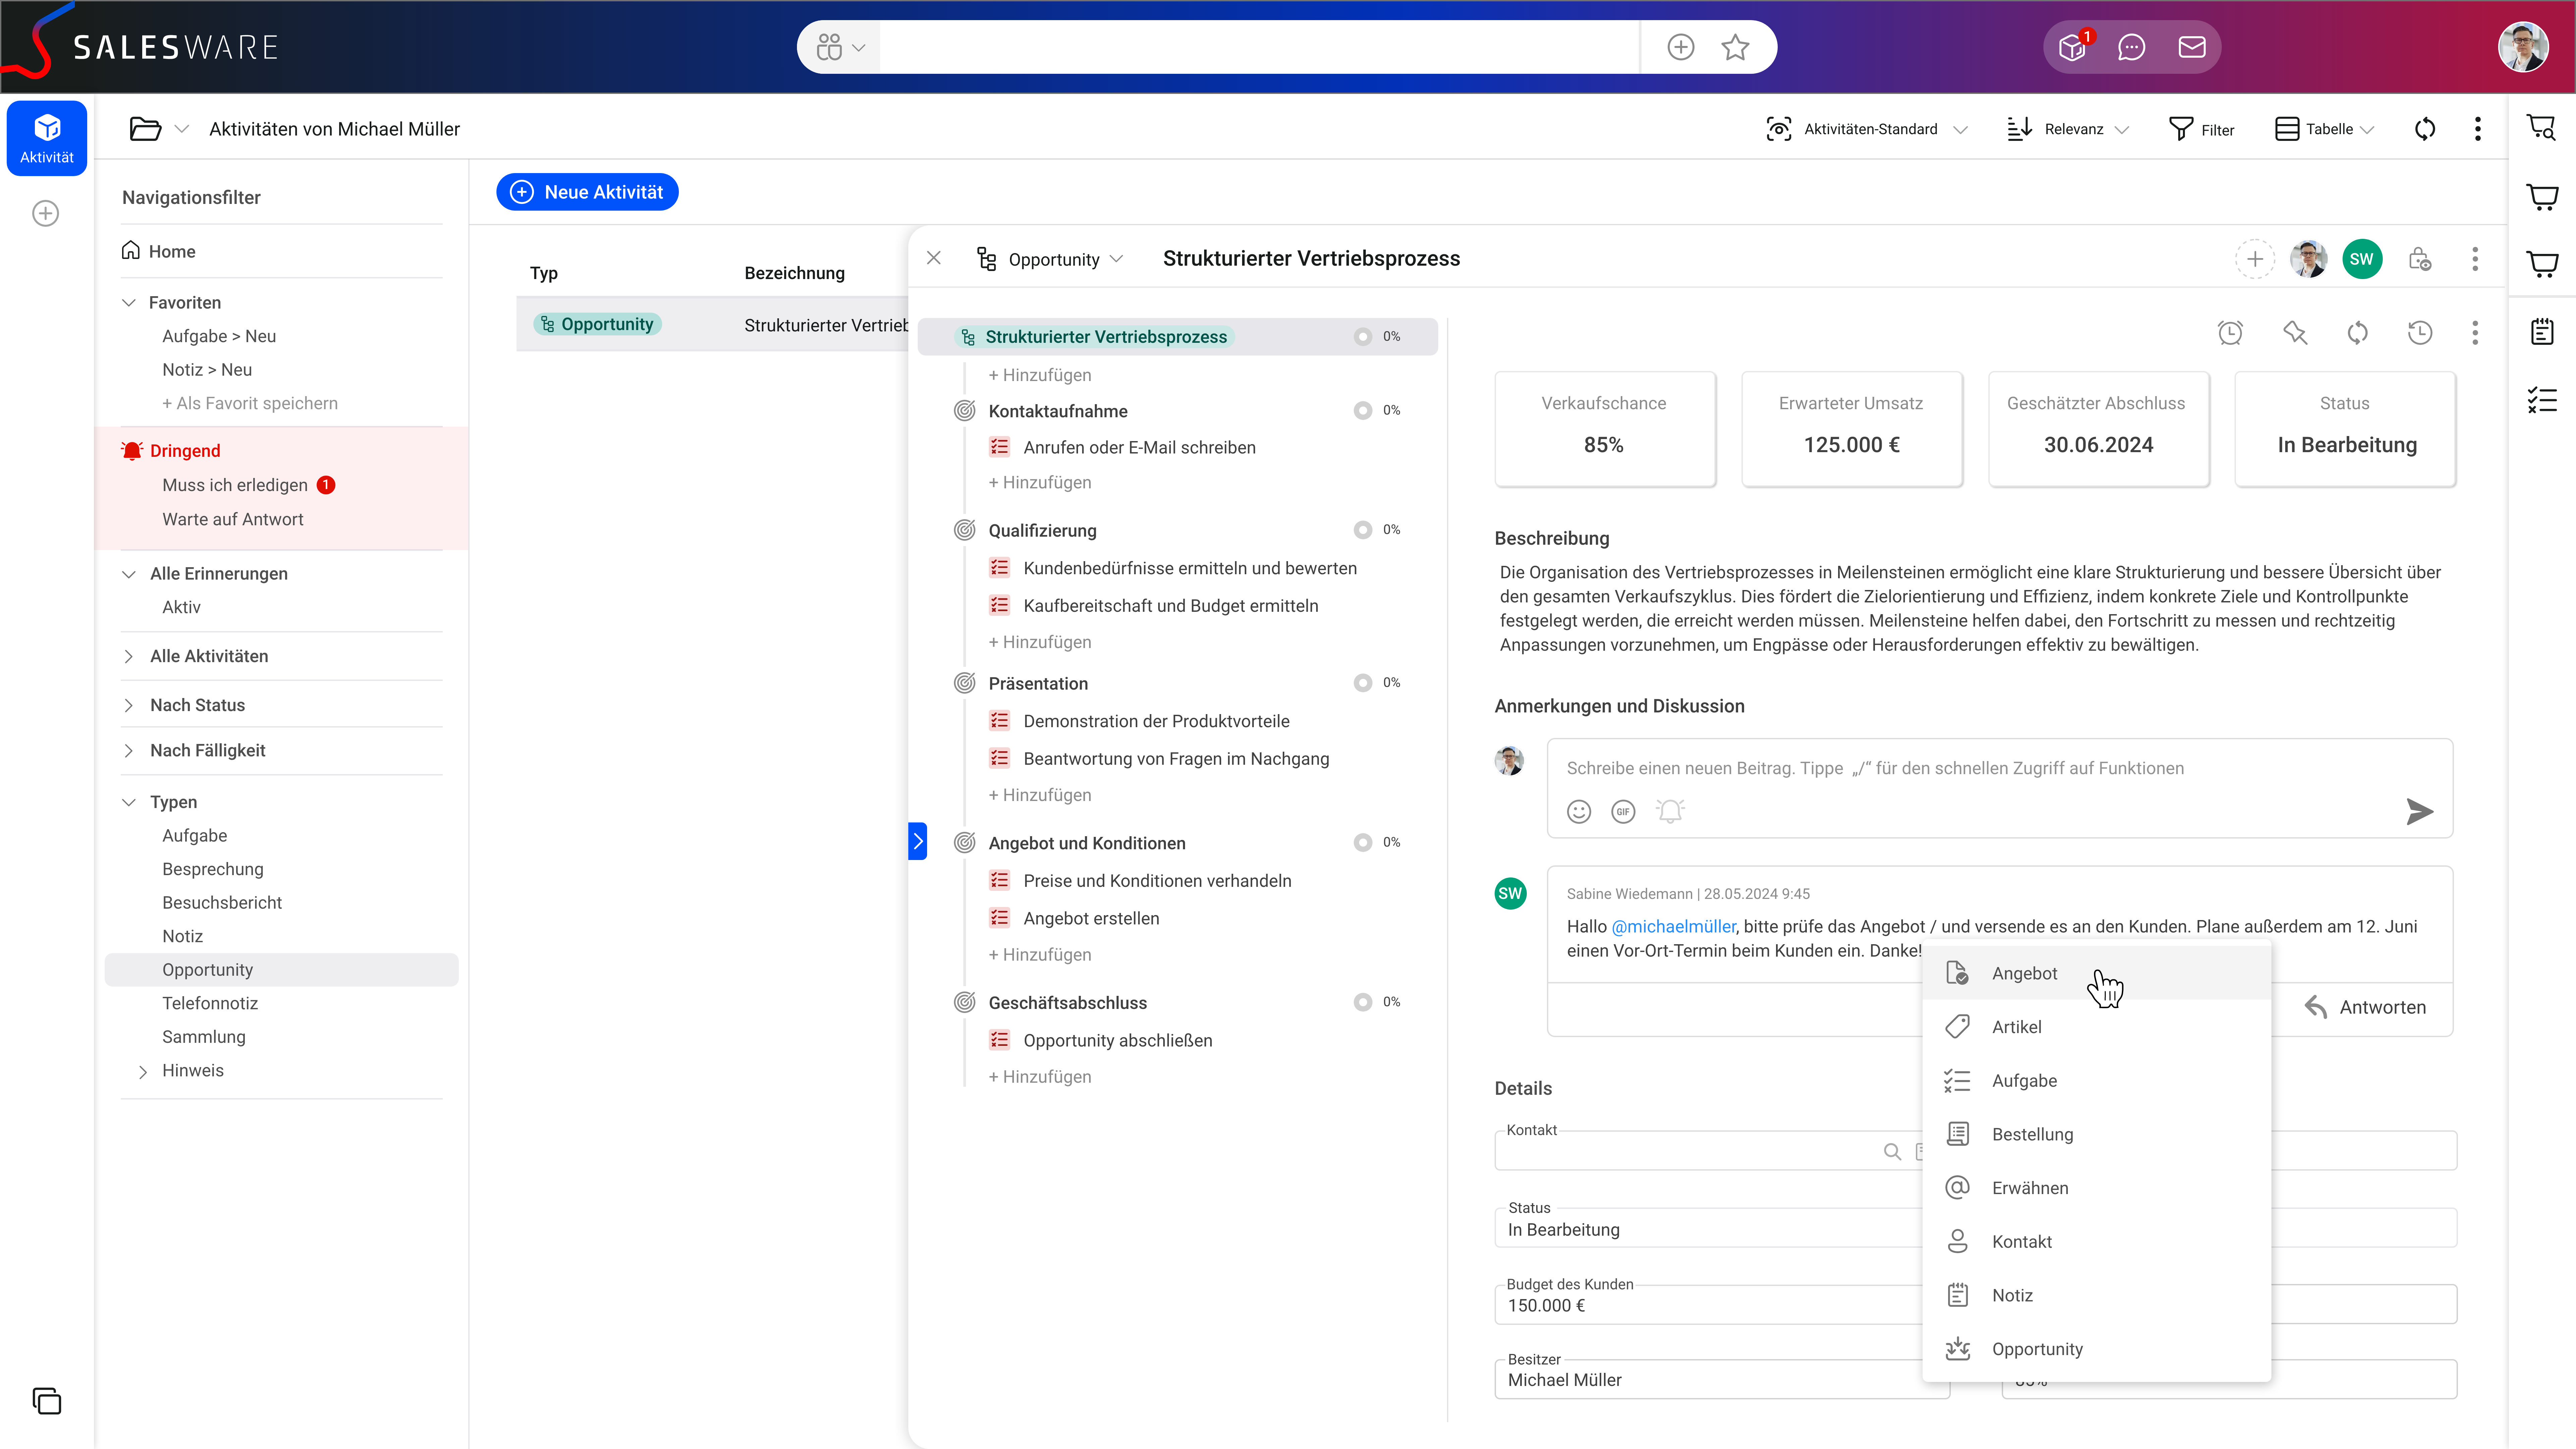Collapse the Favoriten navigation section
This screenshot has height=1449, width=2576.
coord(129,302)
